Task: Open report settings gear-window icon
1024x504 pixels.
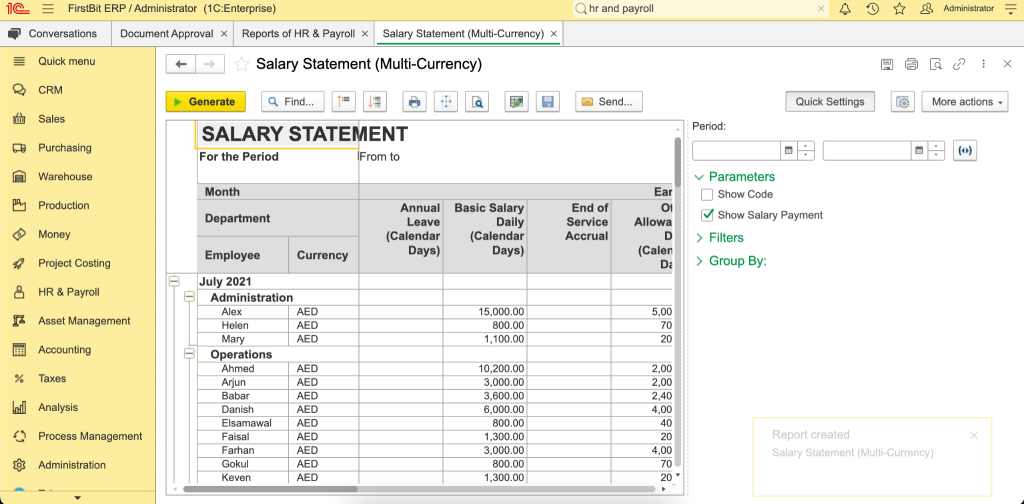Action: coord(903,102)
